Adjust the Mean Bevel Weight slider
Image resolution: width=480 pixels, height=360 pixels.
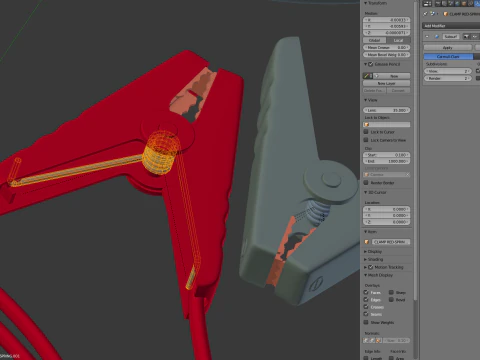click(387, 55)
